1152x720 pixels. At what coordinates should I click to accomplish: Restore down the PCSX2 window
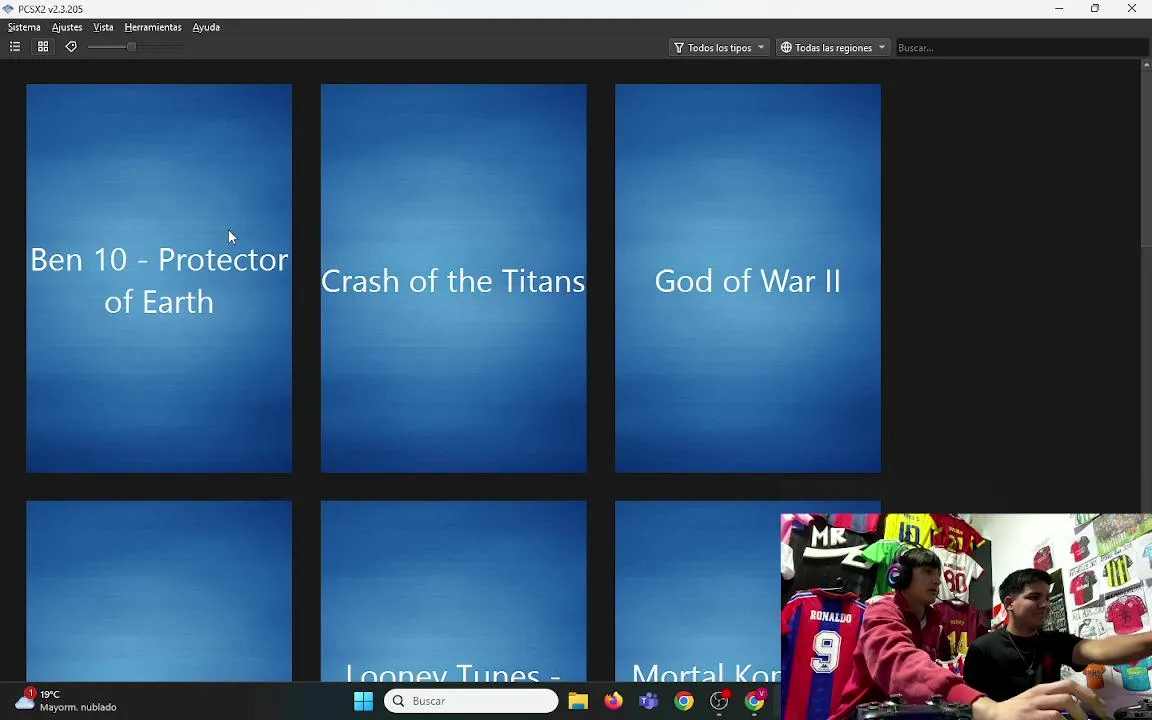pyautogui.click(x=1095, y=9)
